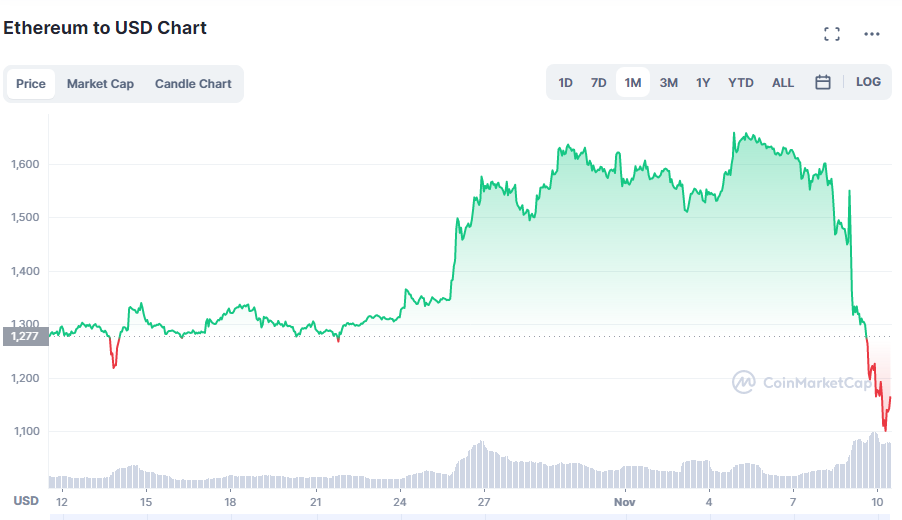Show ALL price history

783,83
